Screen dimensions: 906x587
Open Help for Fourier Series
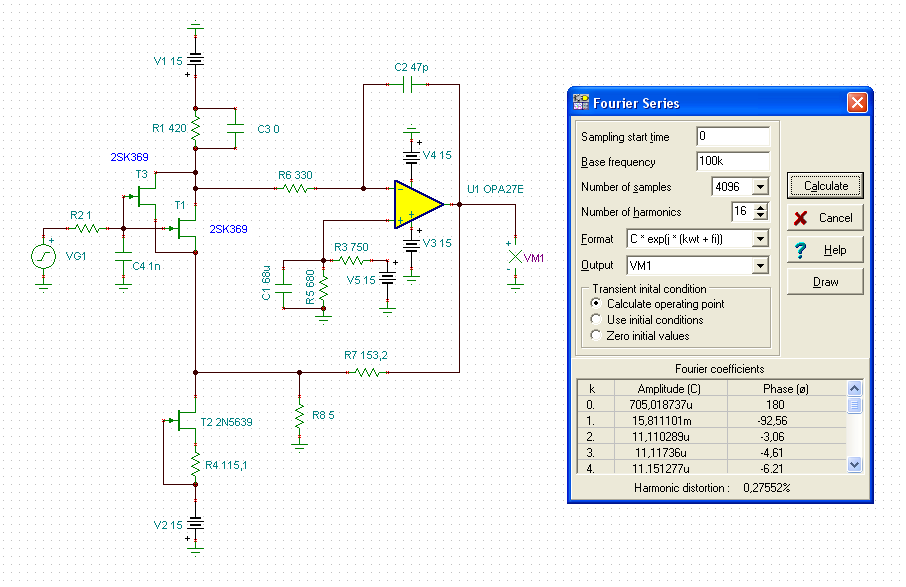pos(825,250)
